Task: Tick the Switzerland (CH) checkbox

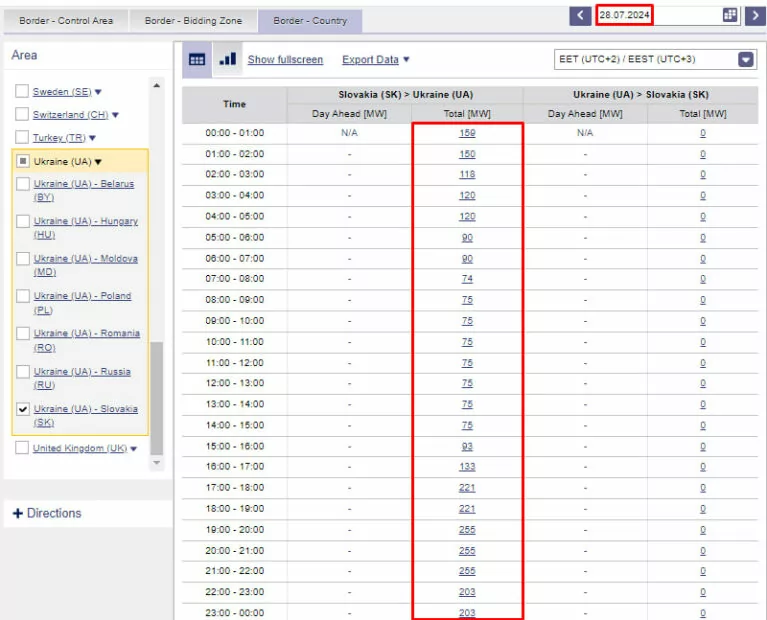Action: pyautogui.click(x=22, y=114)
